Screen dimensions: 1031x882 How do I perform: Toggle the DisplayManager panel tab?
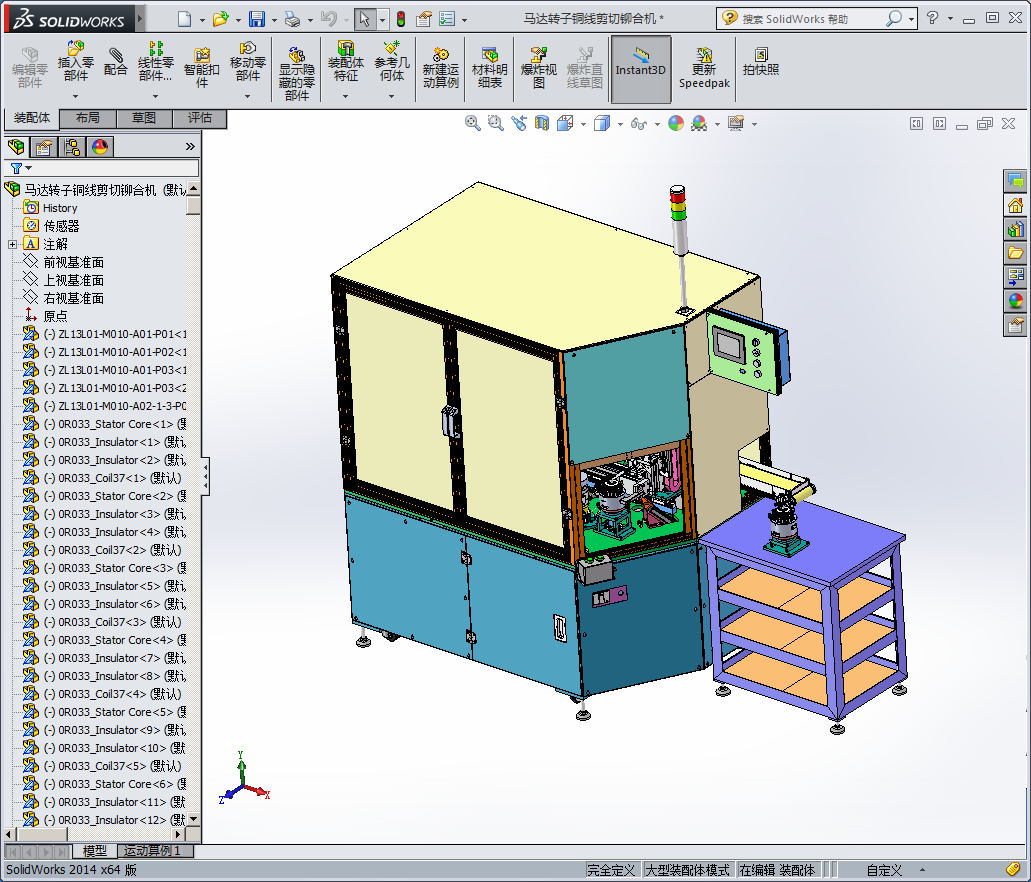(x=99, y=147)
